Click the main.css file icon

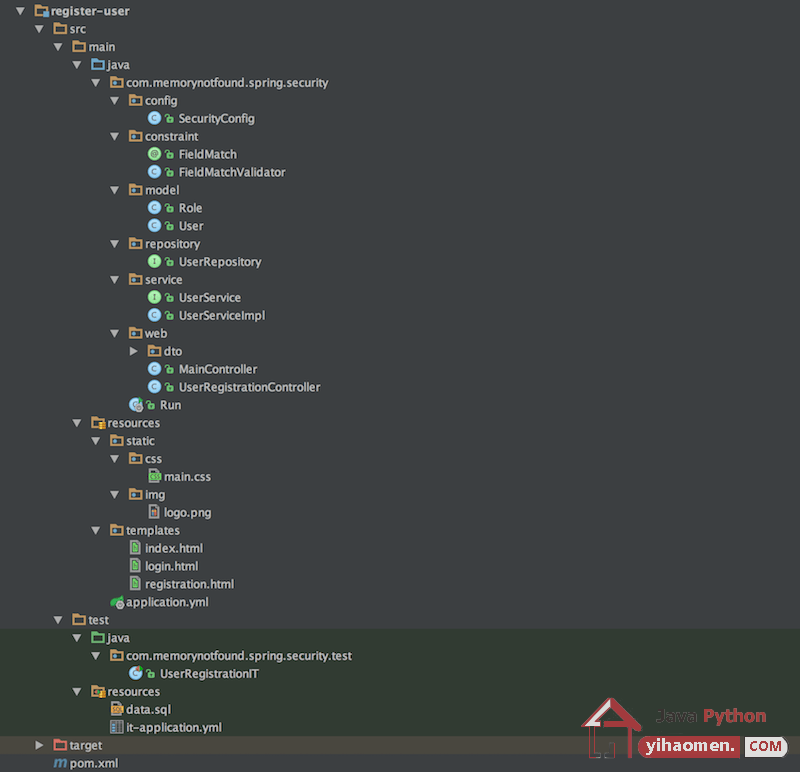point(155,477)
